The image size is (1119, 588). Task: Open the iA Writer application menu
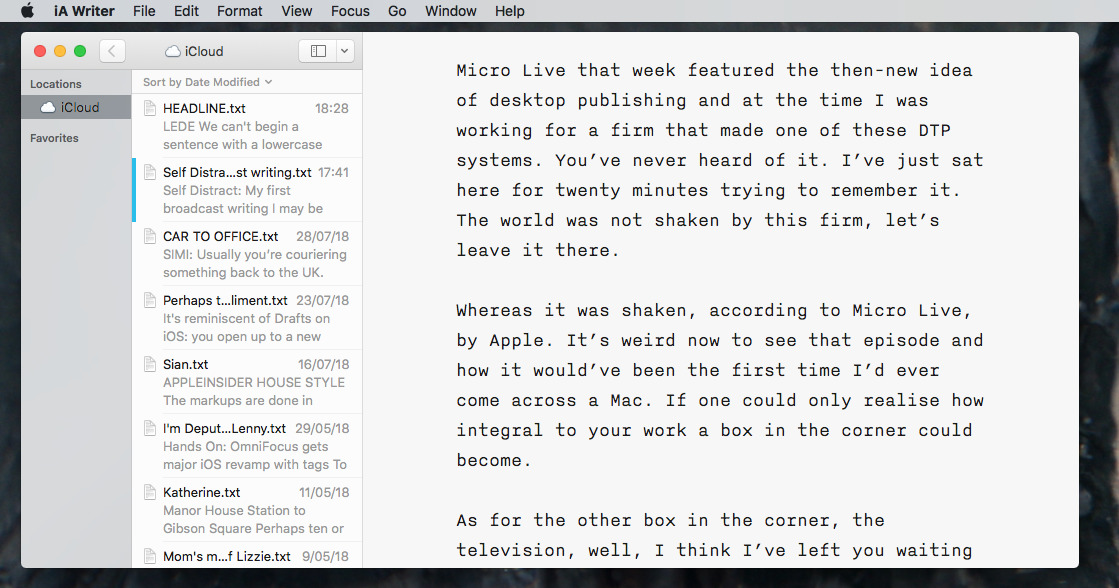pyautogui.click(x=84, y=11)
